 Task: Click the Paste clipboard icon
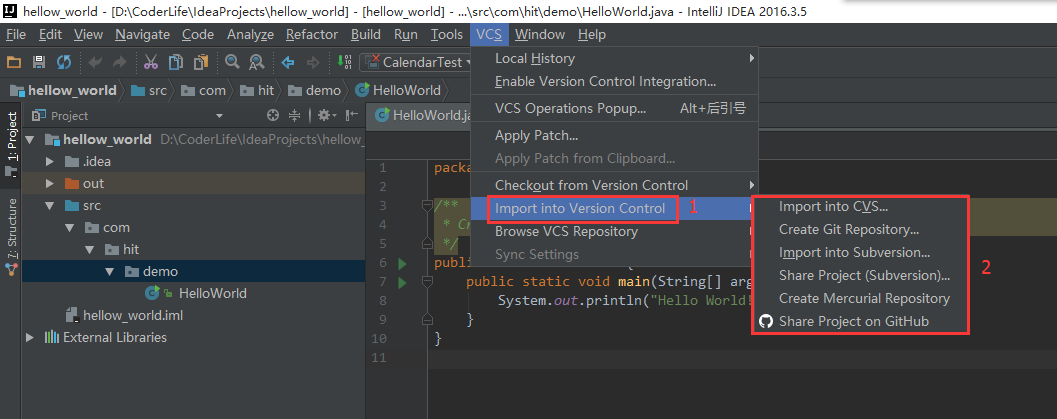pyautogui.click(x=200, y=63)
